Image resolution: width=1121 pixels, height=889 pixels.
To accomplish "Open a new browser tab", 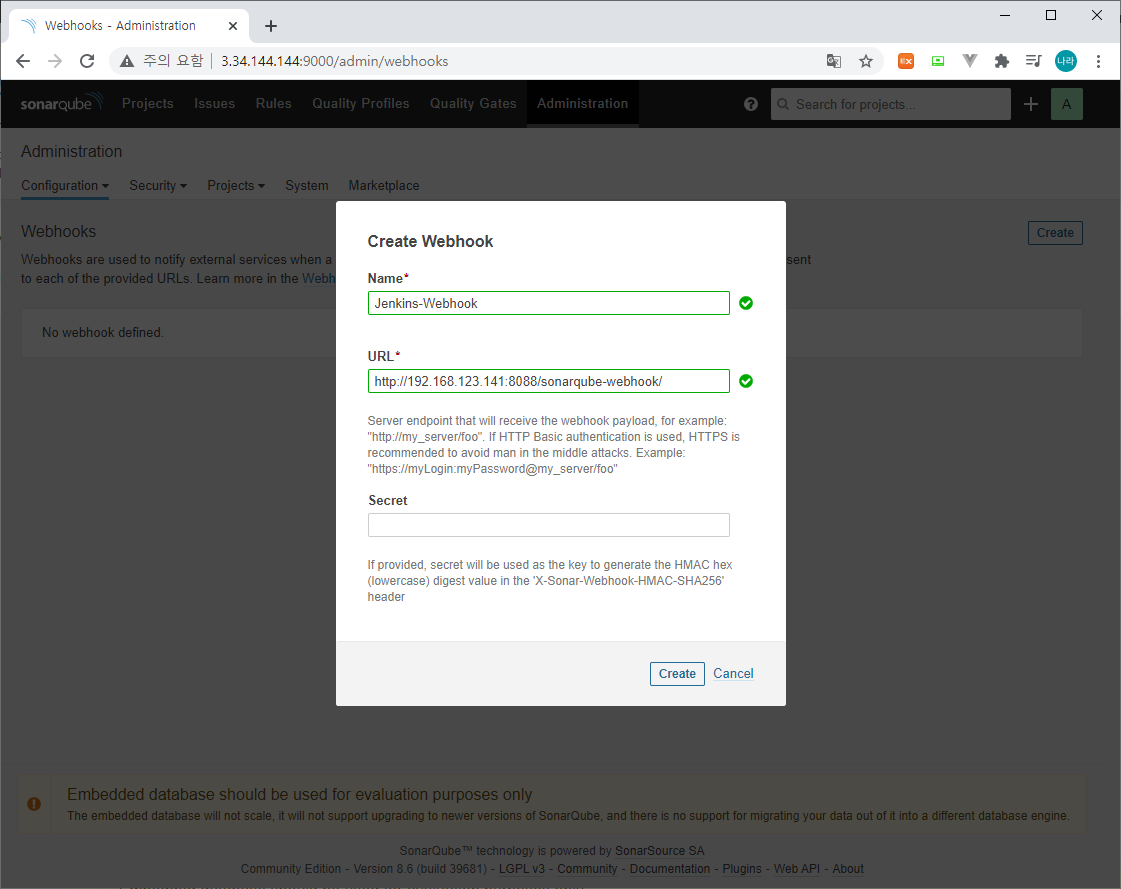I will point(271,26).
